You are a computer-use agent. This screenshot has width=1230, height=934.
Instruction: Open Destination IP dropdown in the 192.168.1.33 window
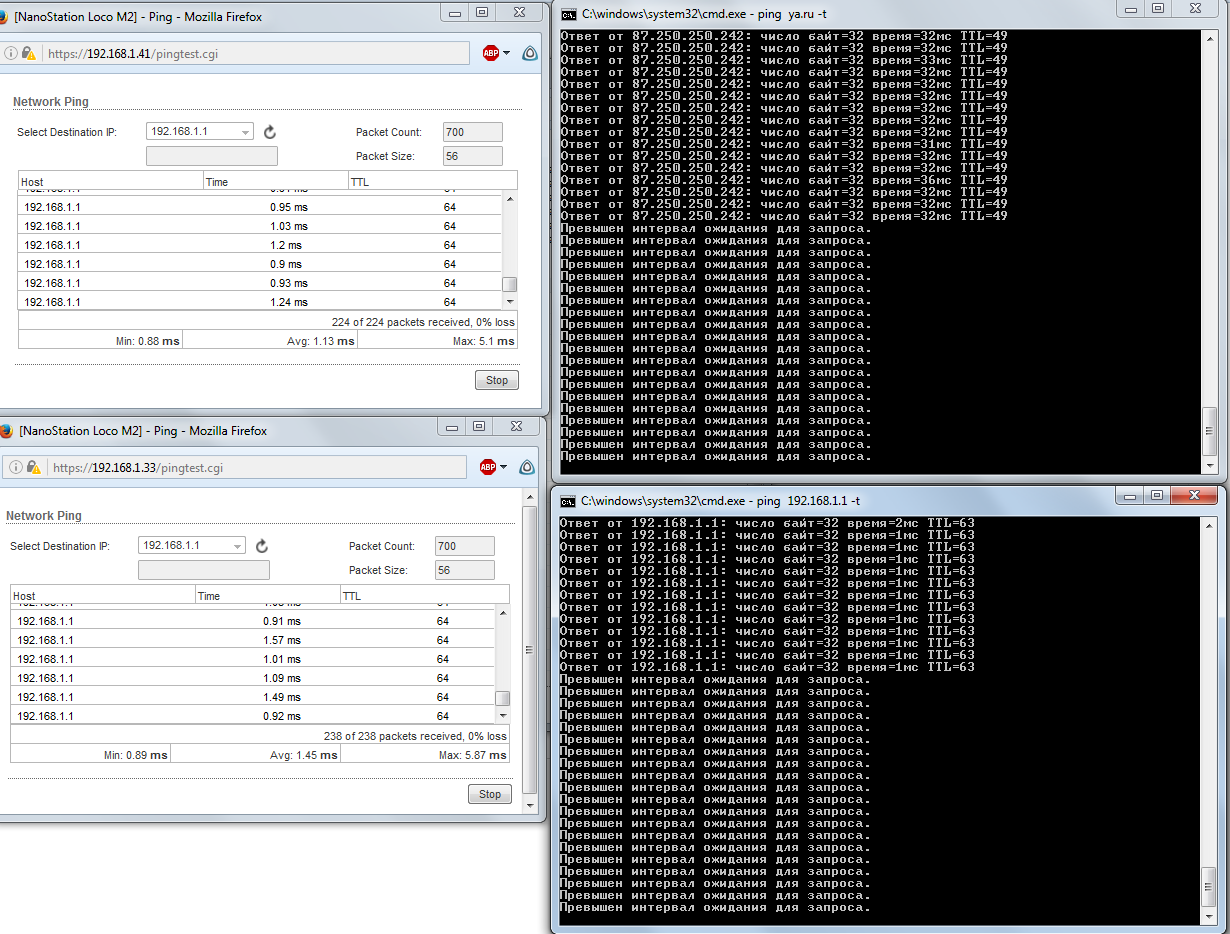238,546
